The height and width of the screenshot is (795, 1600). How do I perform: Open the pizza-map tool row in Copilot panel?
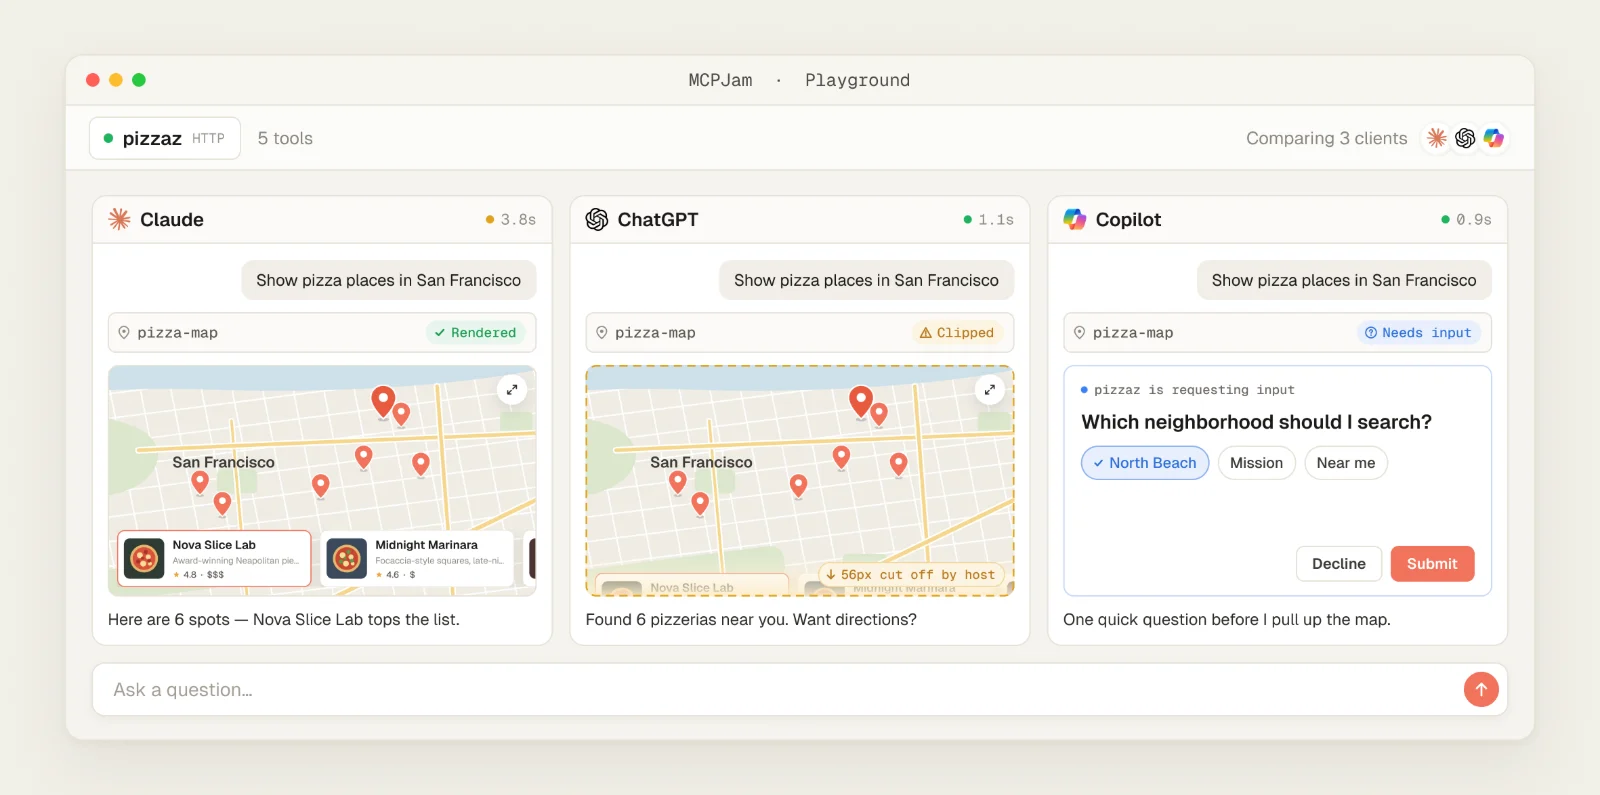[x=1277, y=332]
